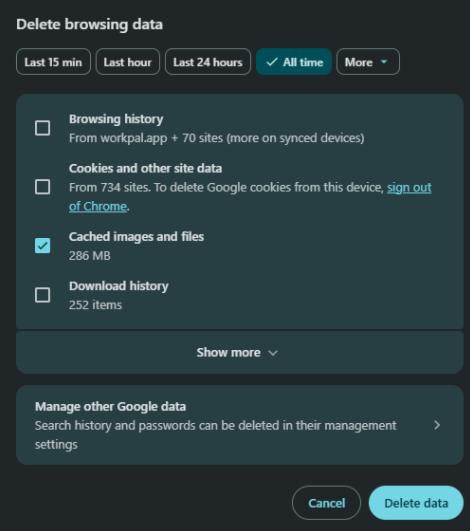Click the 286 MB cache size text
This screenshot has height=531, width=470.
(x=90, y=256)
